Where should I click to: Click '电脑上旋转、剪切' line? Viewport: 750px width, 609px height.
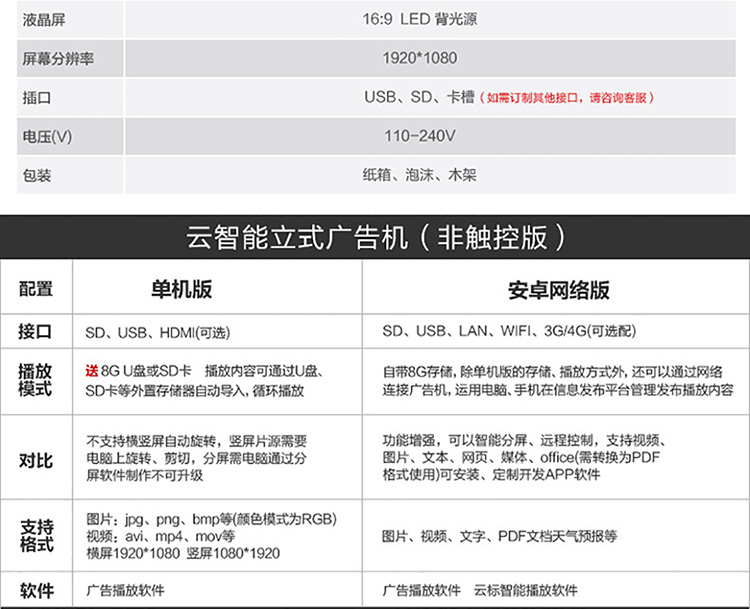point(197,458)
